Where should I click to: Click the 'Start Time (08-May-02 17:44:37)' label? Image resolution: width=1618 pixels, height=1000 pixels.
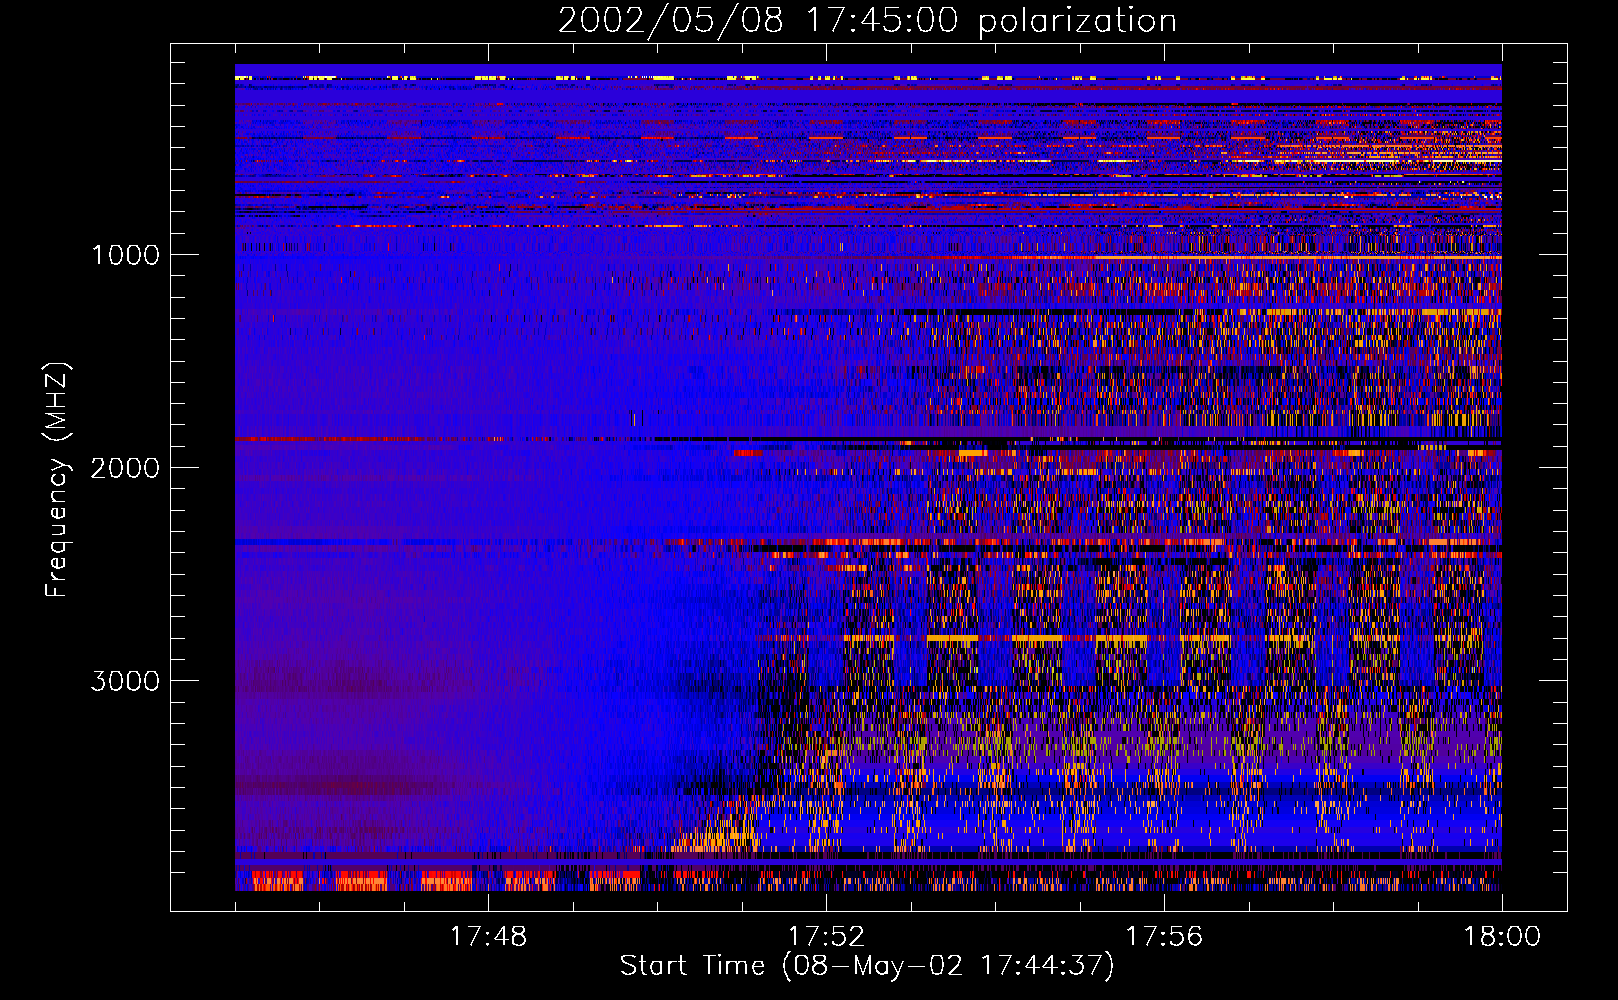pyautogui.click(x=867, y=966)
